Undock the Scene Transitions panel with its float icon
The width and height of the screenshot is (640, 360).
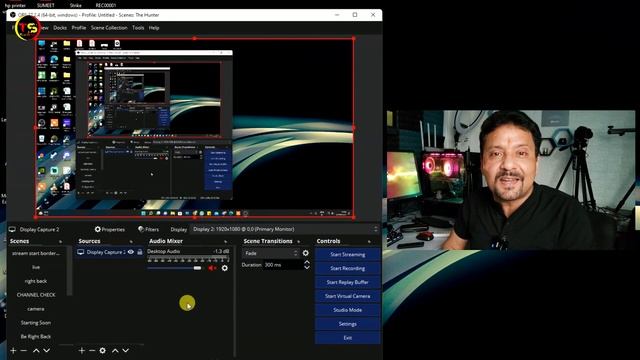[298, 242]
